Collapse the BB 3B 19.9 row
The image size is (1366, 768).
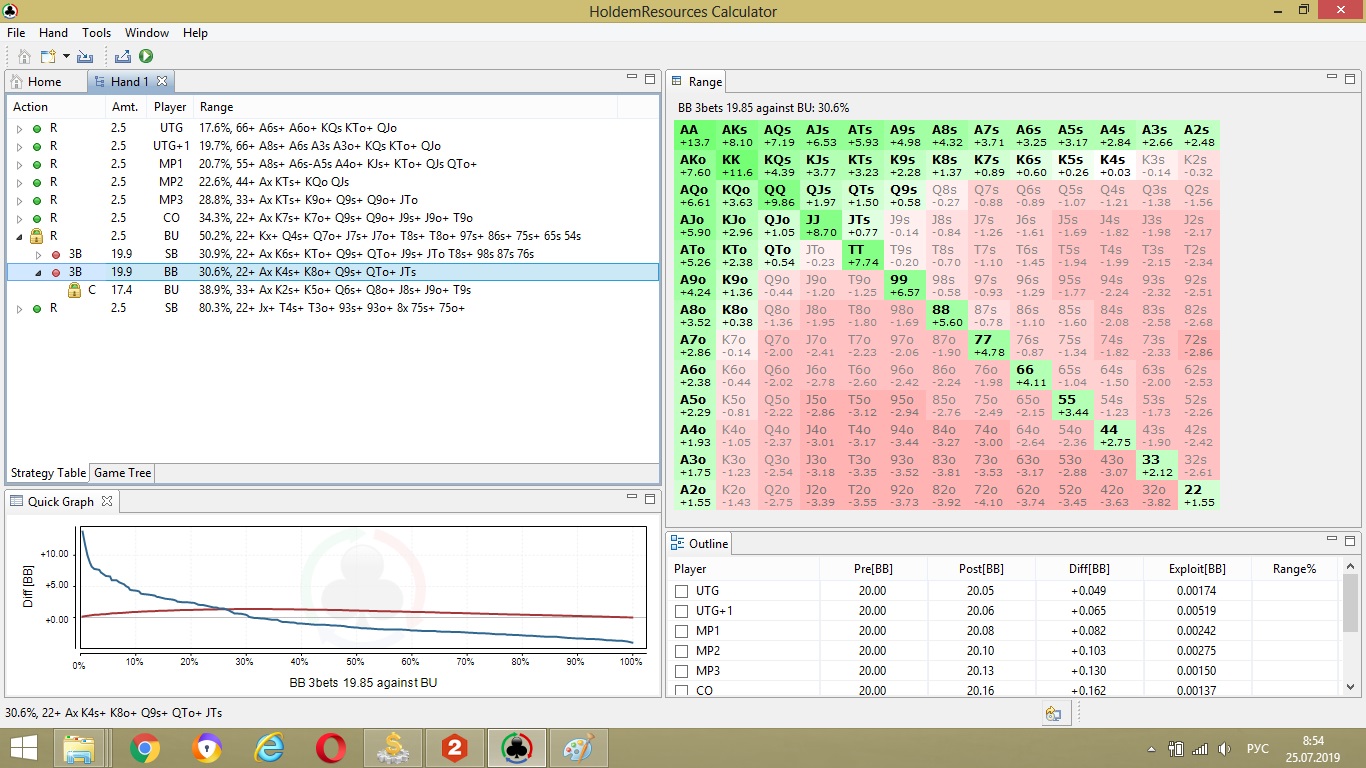38,272
